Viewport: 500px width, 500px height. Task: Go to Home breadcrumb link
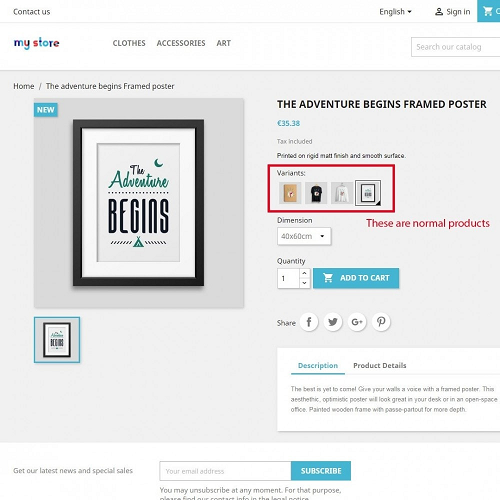tap(24, 86)
